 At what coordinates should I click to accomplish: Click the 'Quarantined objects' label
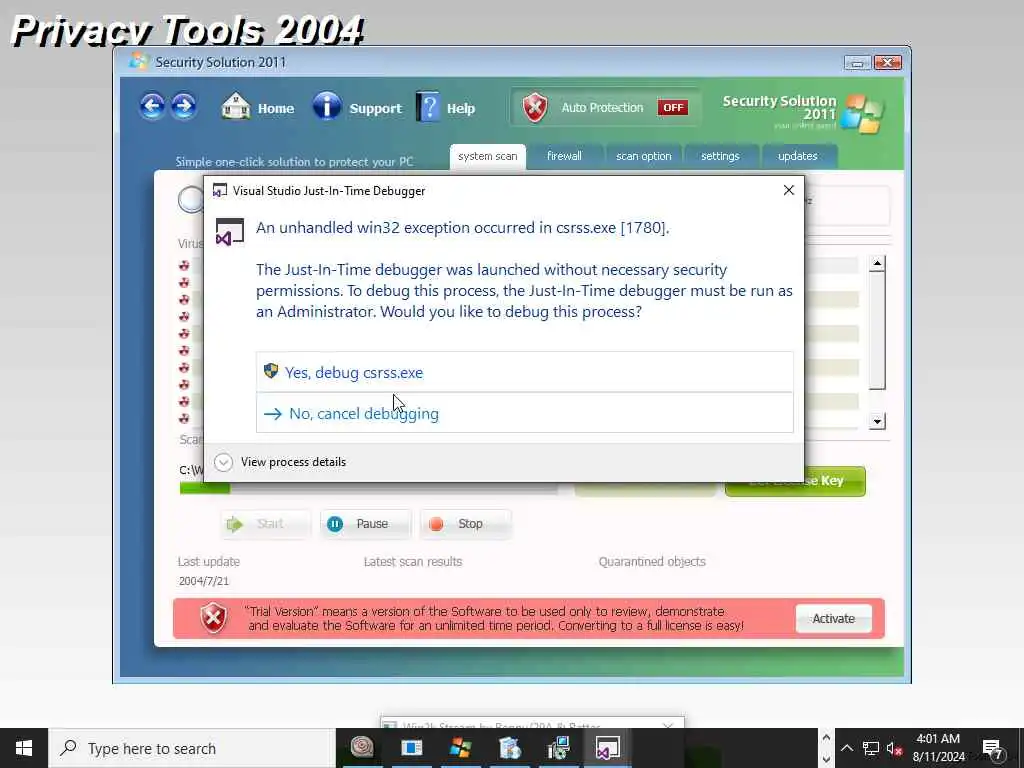652,562
